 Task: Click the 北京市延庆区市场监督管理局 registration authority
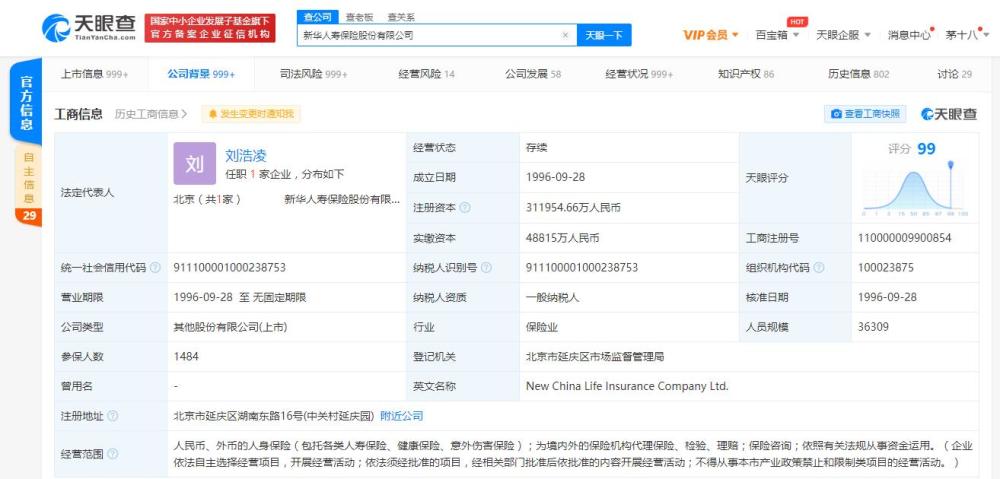coord(595,357)
